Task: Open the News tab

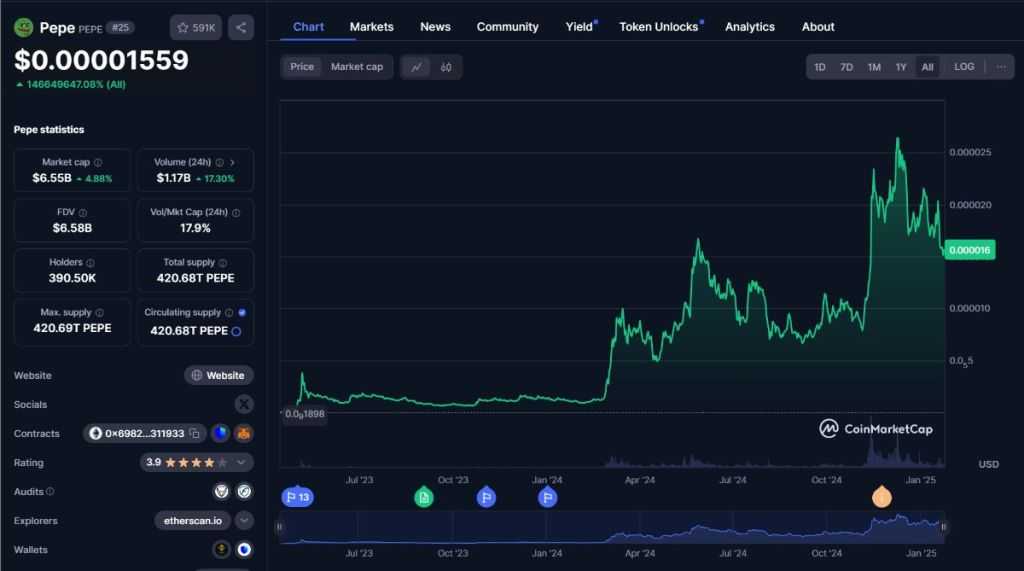Action: pos(435,27)
